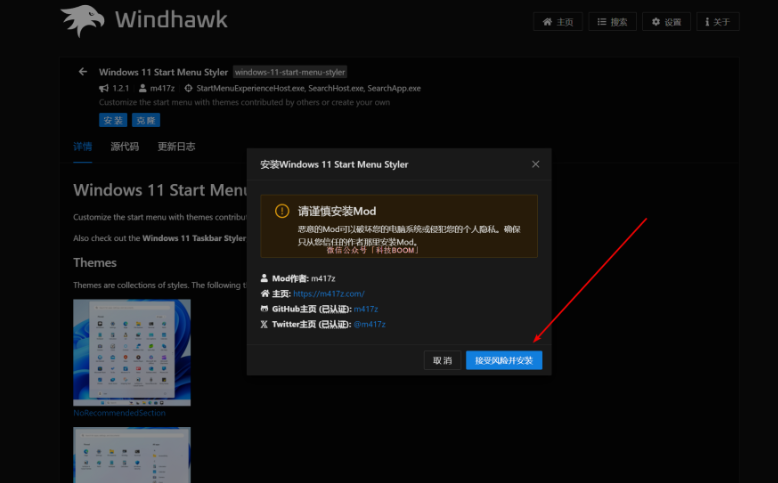Click the back arrow icon
Screen dimensions: 778x483
[83, 72]
